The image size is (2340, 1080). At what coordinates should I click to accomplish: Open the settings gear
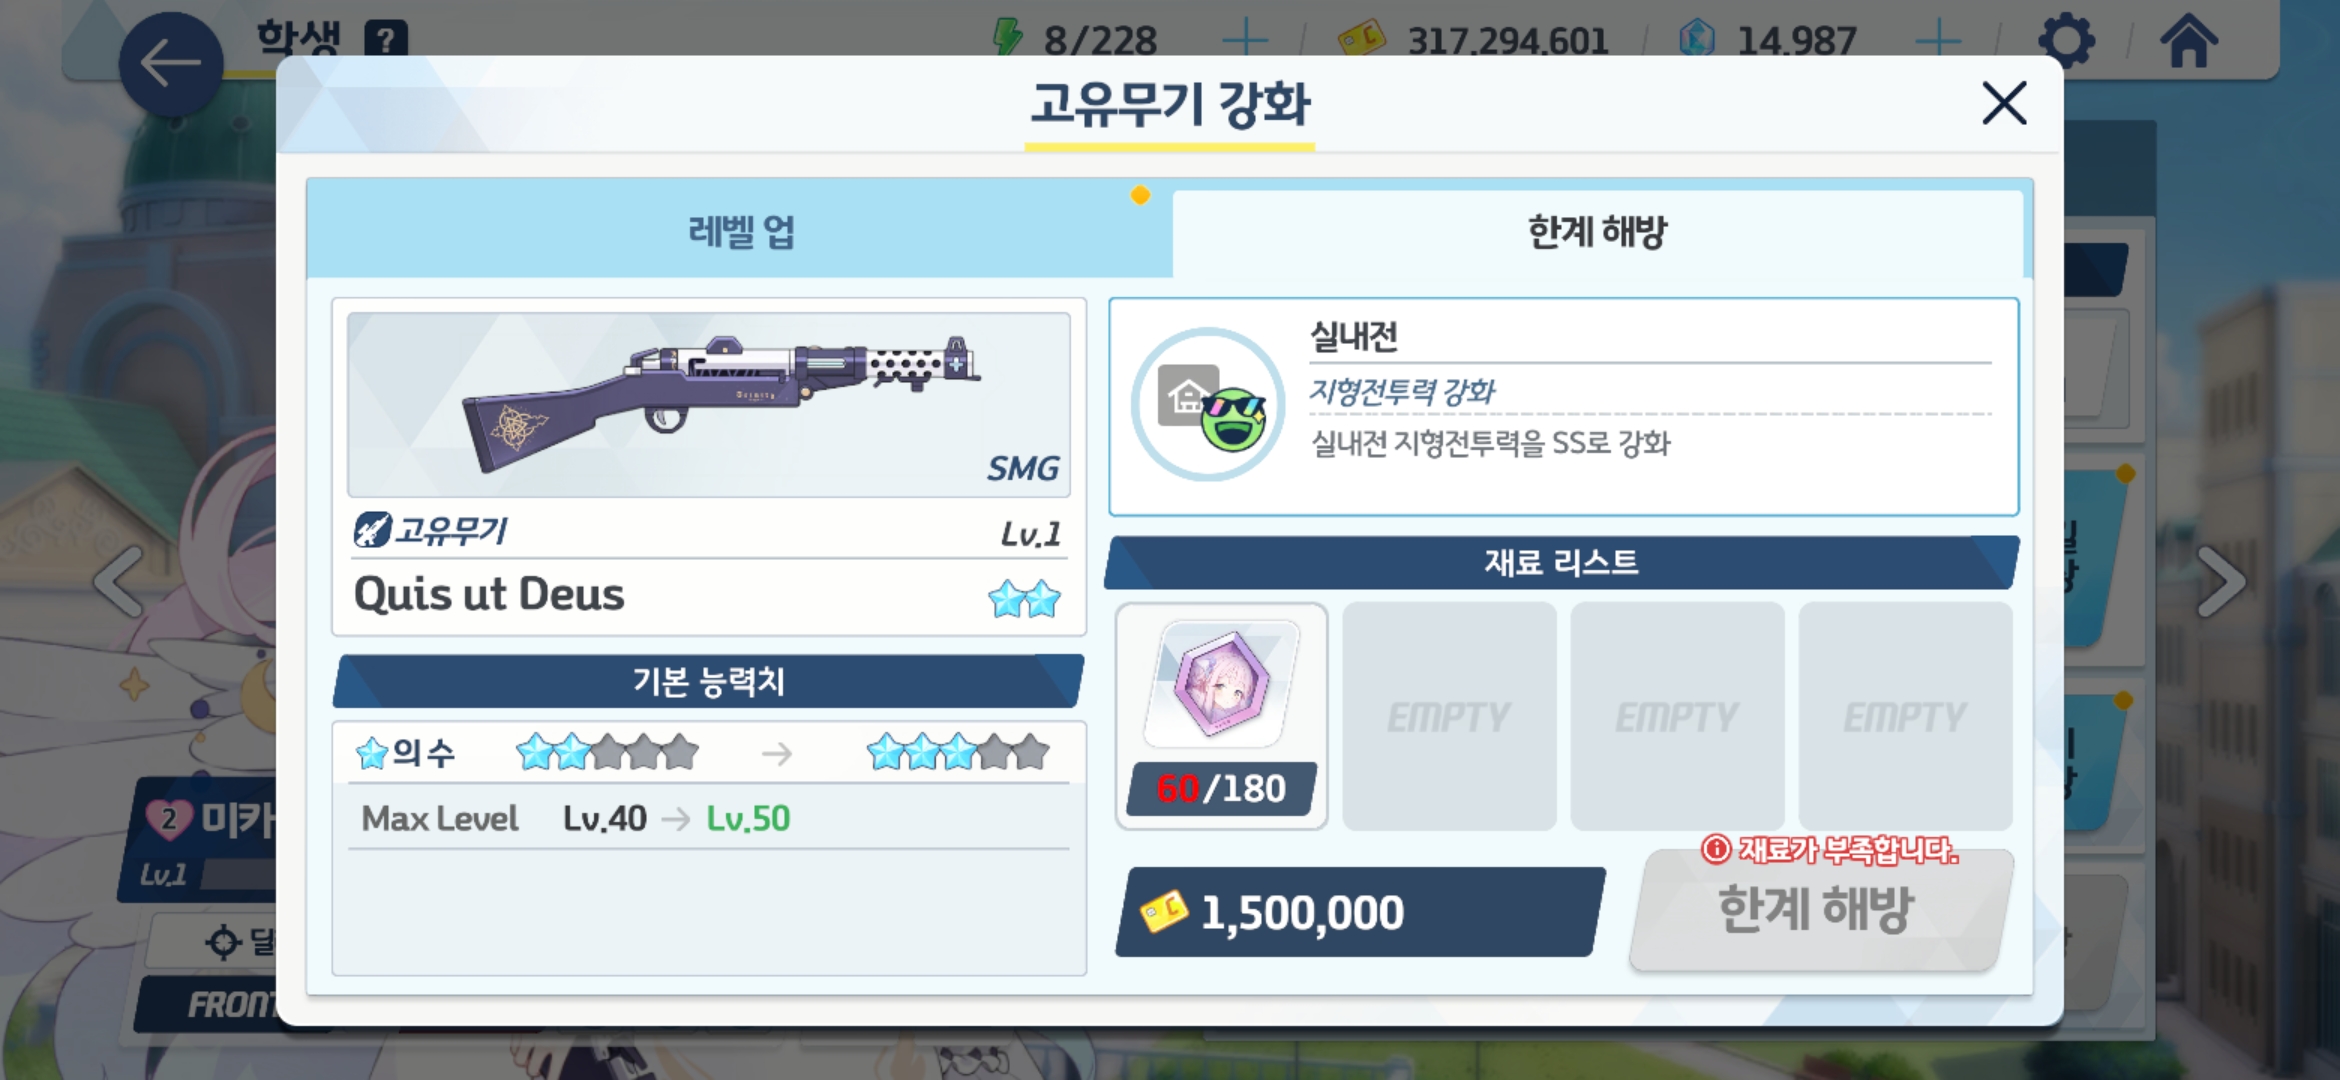2066,41
